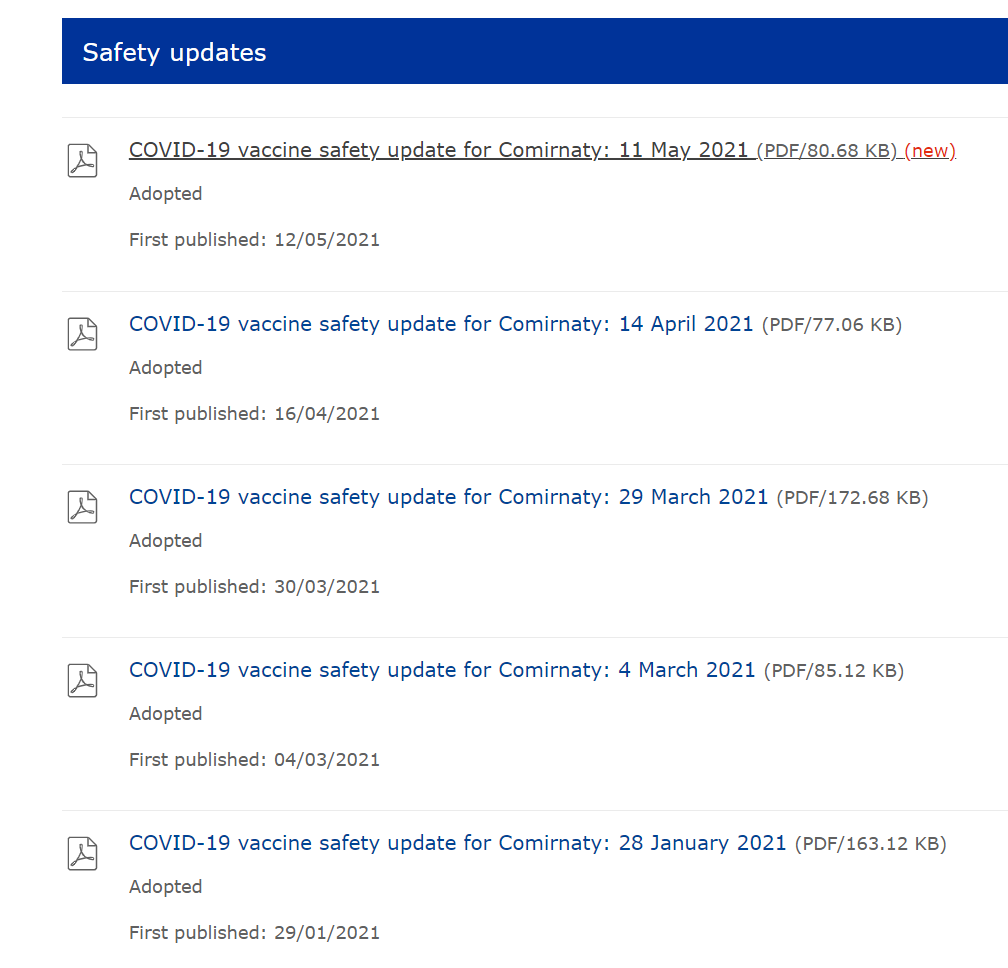Screen dimensions: 1008x968
Task: Click Adopted status under 14 April 2021 update
Action: click(x=165, y=368)
